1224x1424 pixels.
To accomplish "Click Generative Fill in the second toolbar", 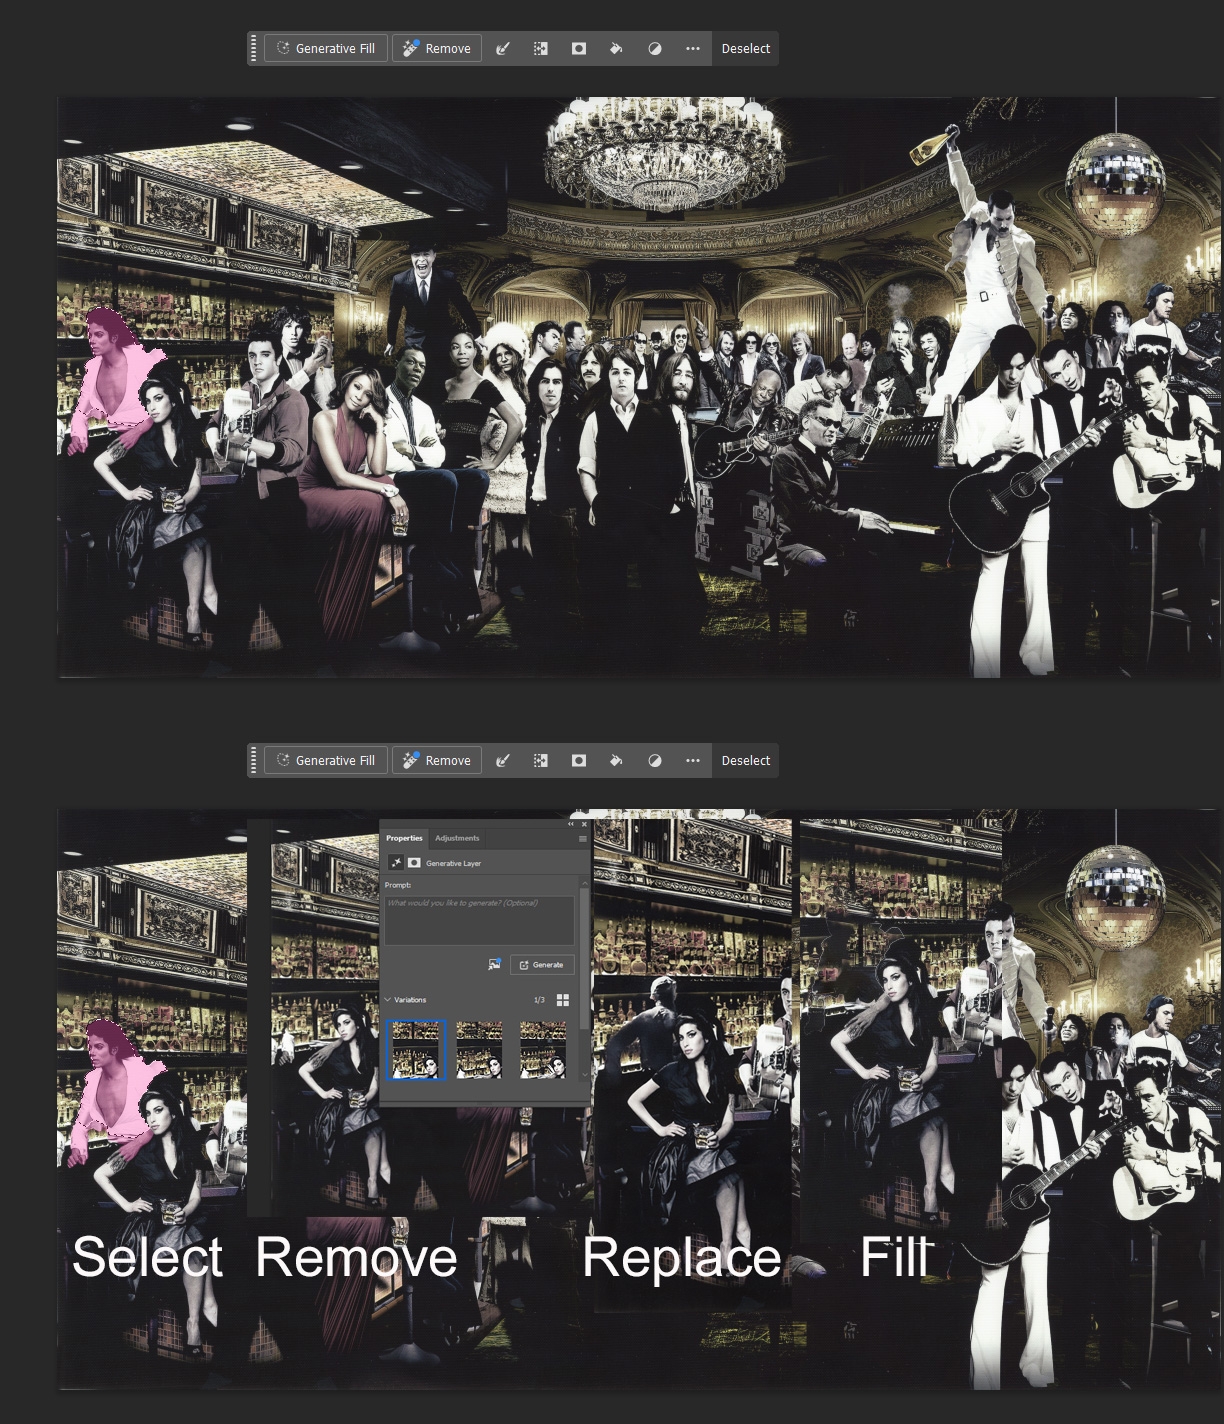I will click(326, 760).
